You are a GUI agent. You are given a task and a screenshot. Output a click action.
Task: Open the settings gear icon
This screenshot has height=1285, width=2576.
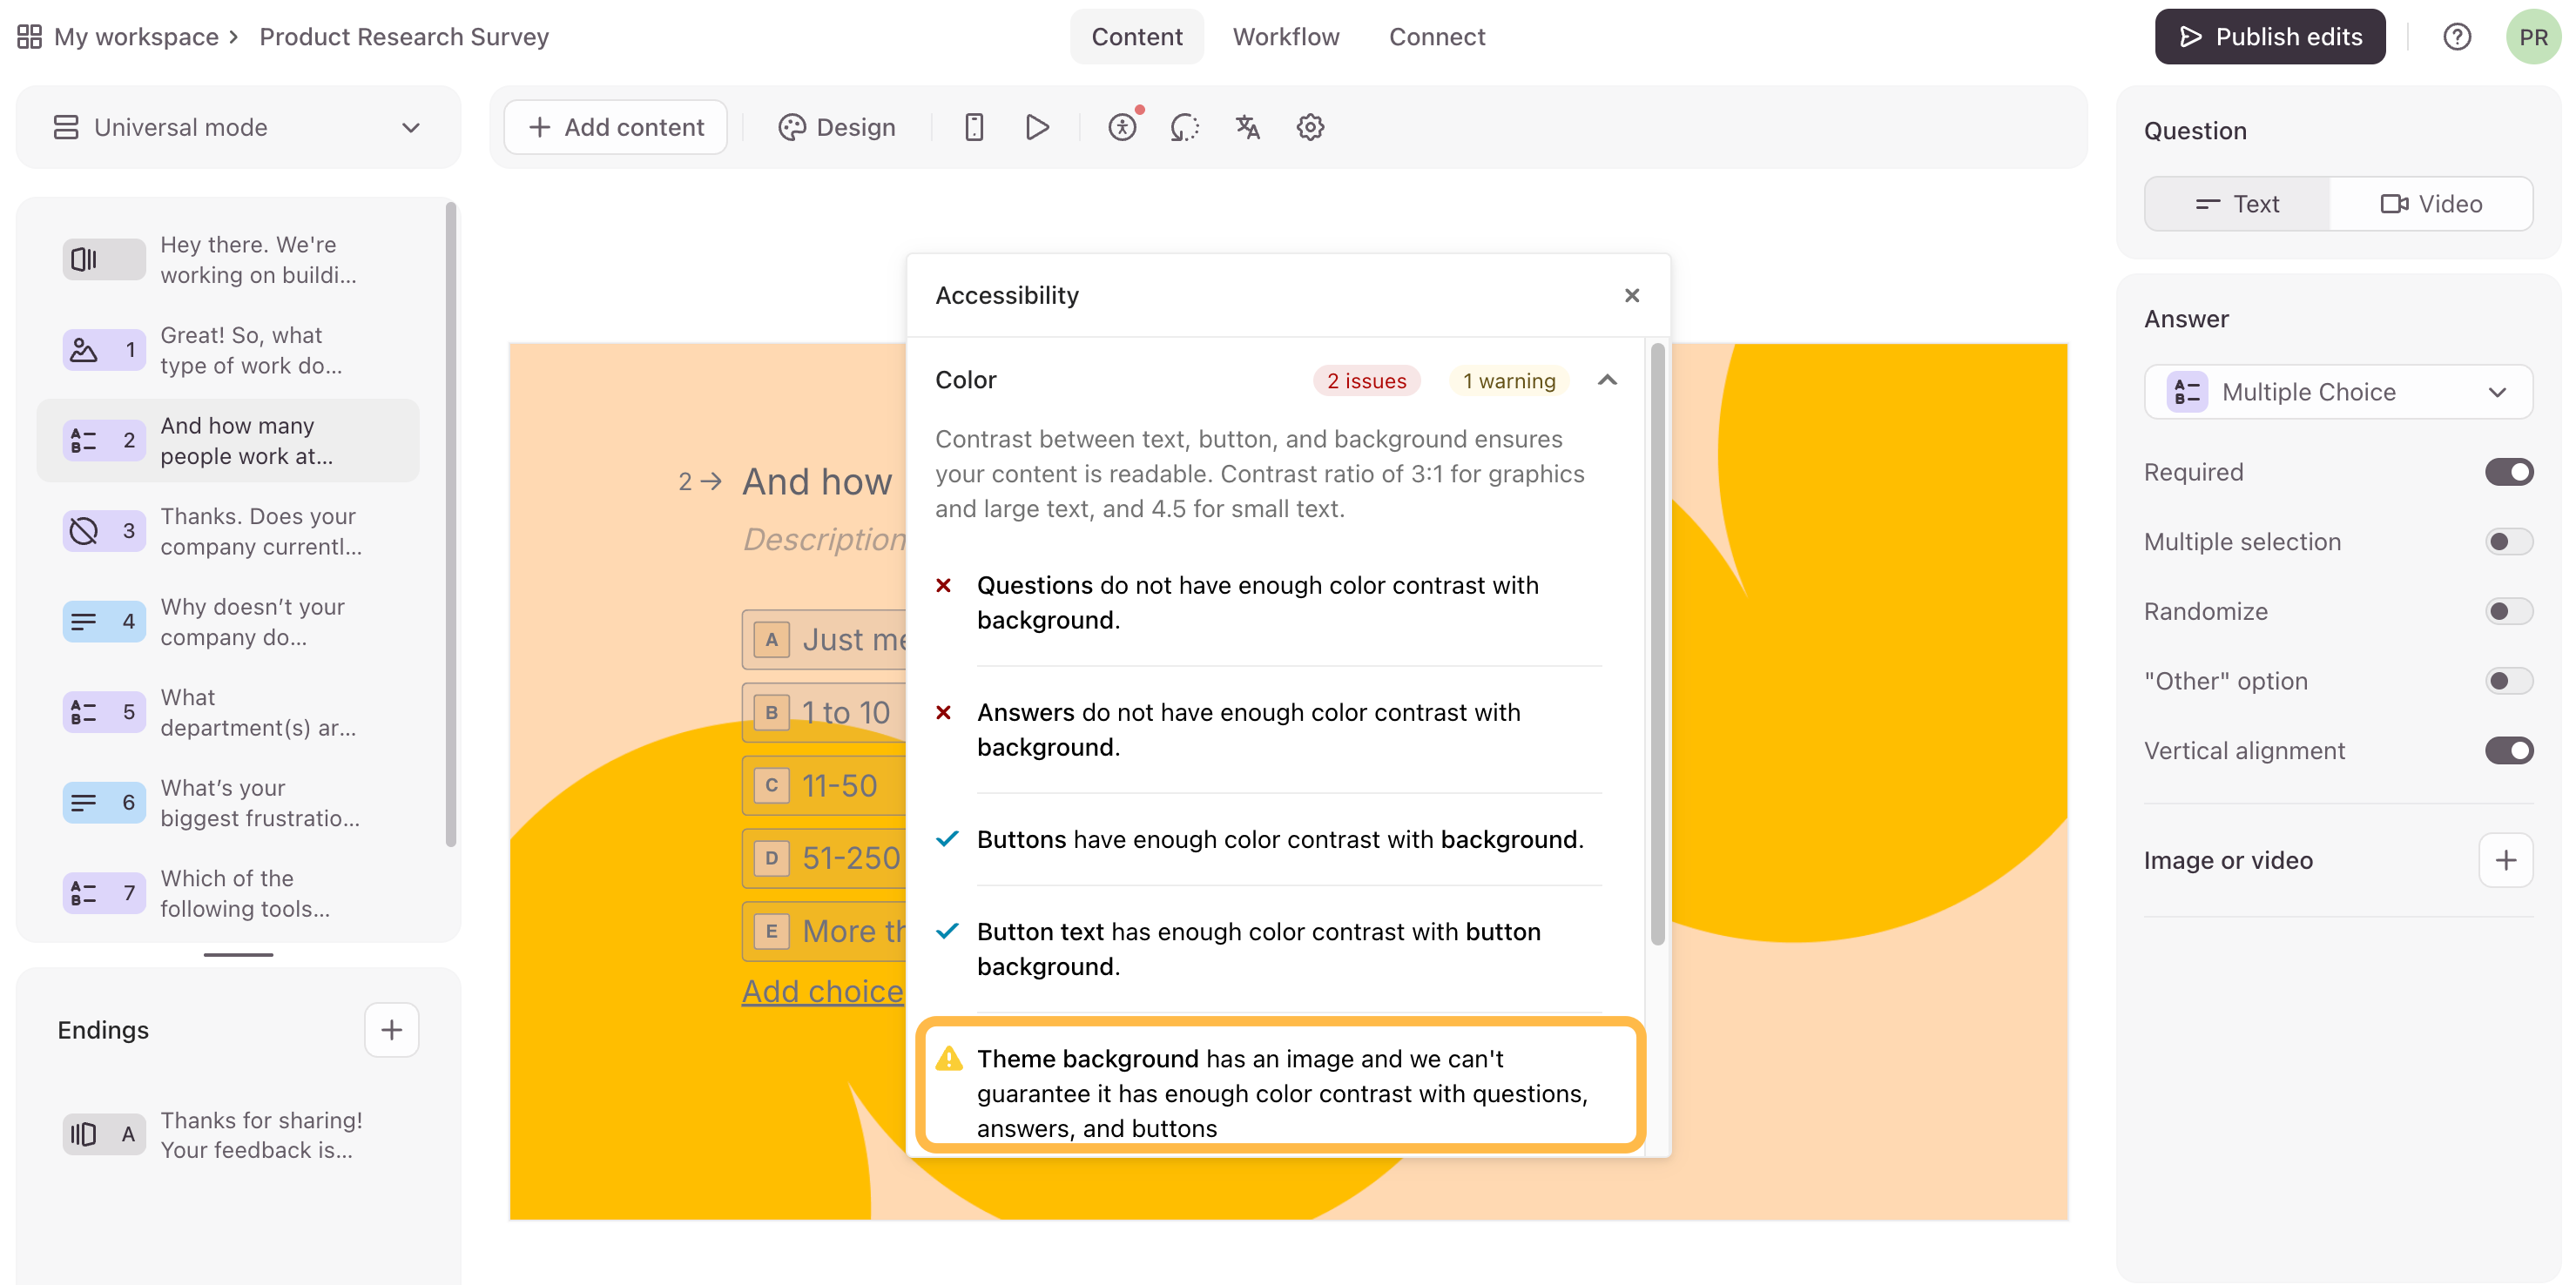pyautogui.click(x=1310, y=127)
